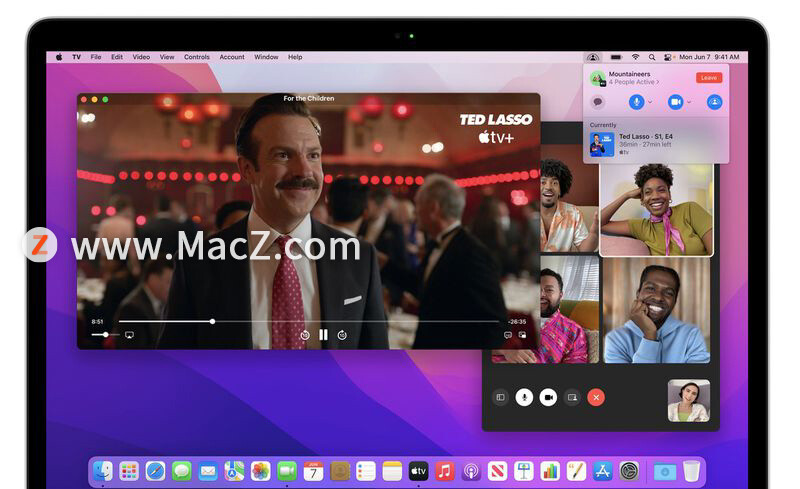The image size is (800, 489).
Task: Open Apple TV app from the Dock
Action: tap(418, 471)
